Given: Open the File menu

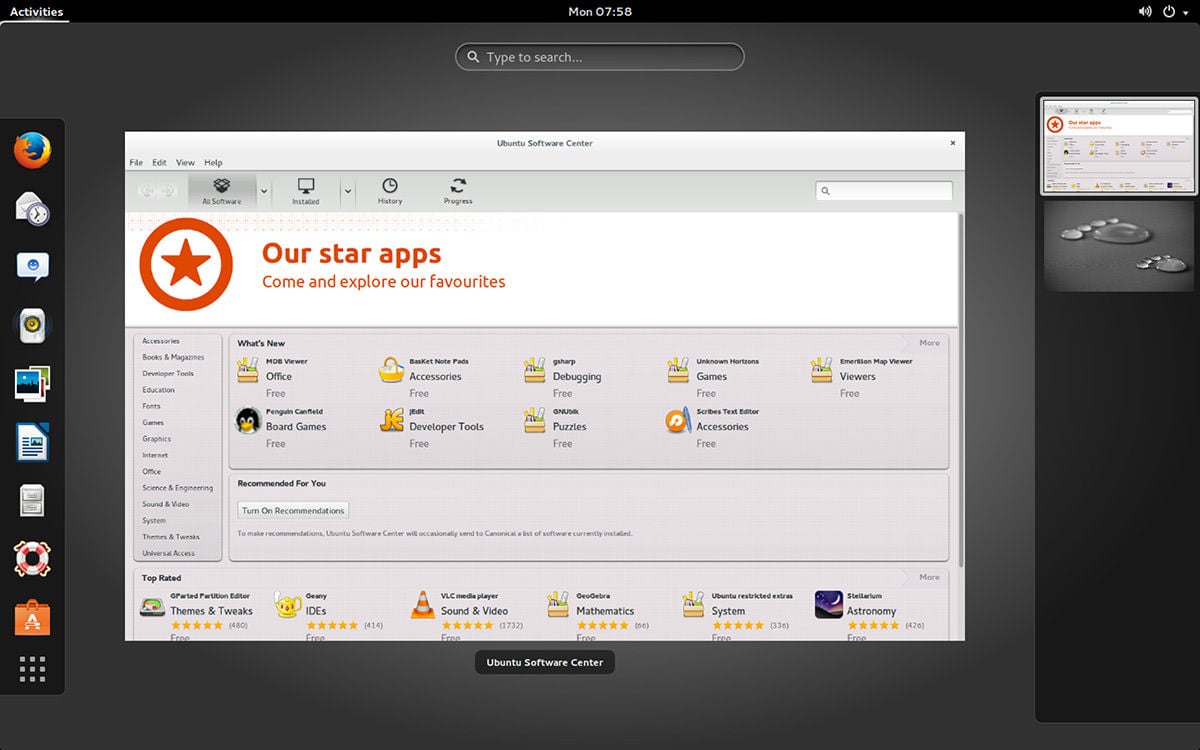Looking at the screenshot, I should 136,162.
